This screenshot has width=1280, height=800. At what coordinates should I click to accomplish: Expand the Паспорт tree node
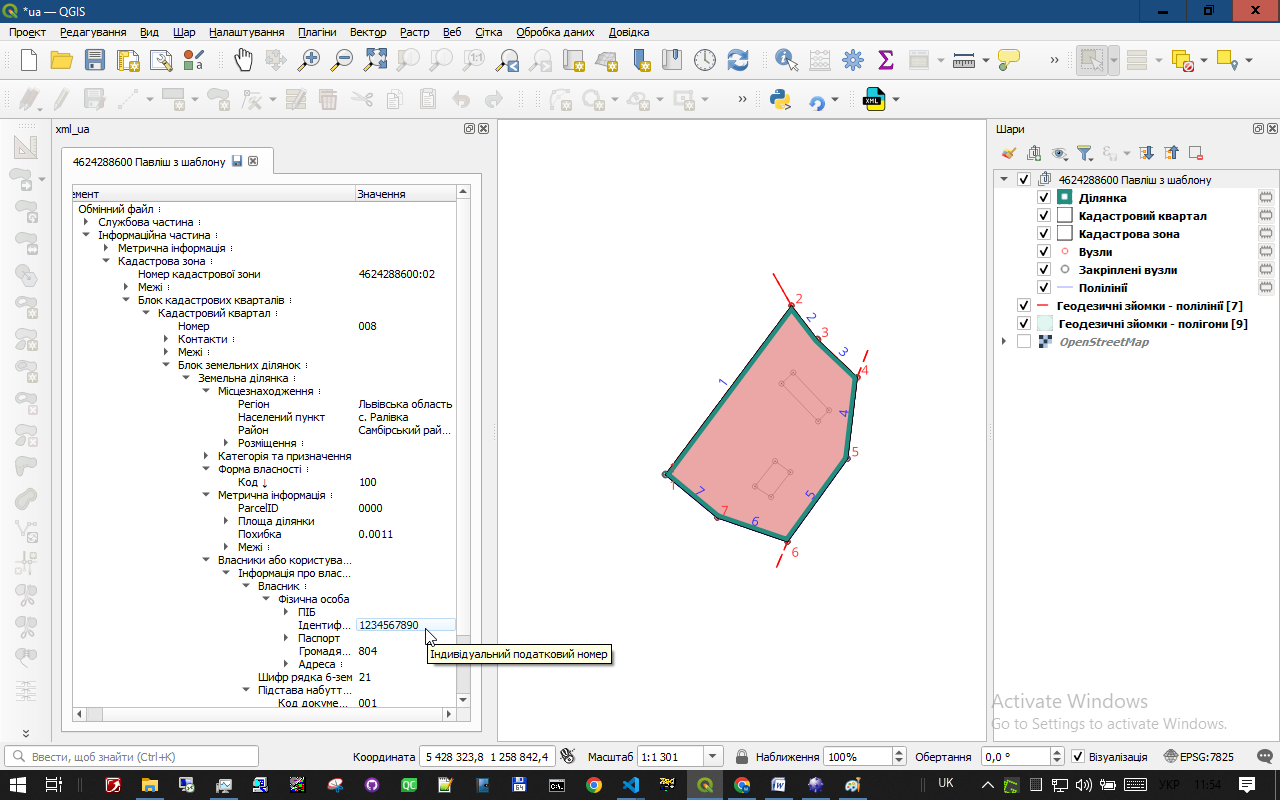tap(287, 638)
